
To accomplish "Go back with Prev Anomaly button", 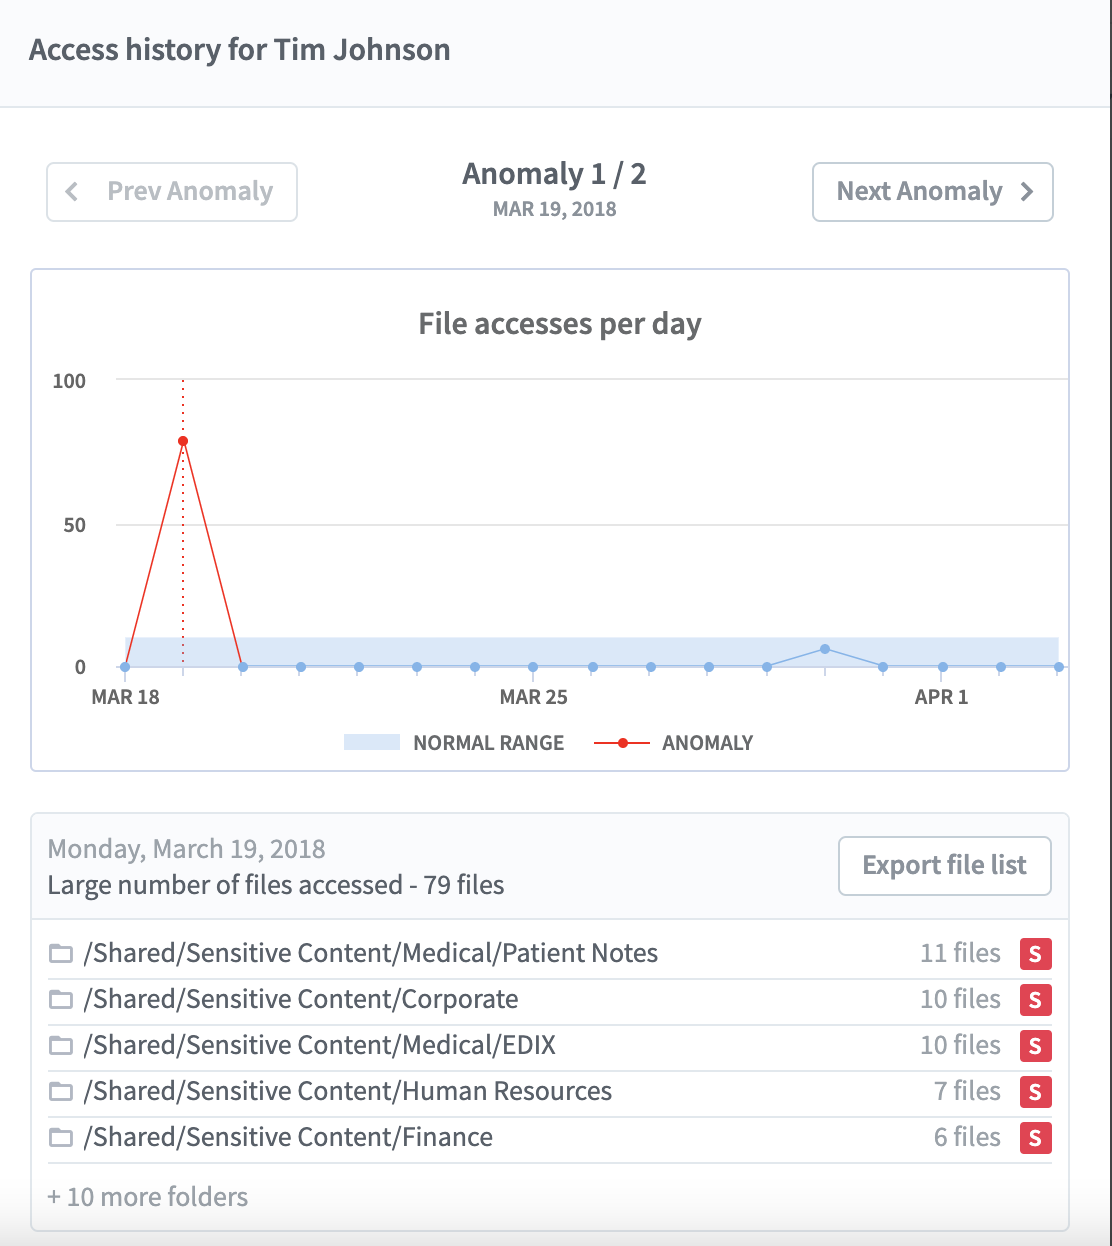I will click(172, 192).
